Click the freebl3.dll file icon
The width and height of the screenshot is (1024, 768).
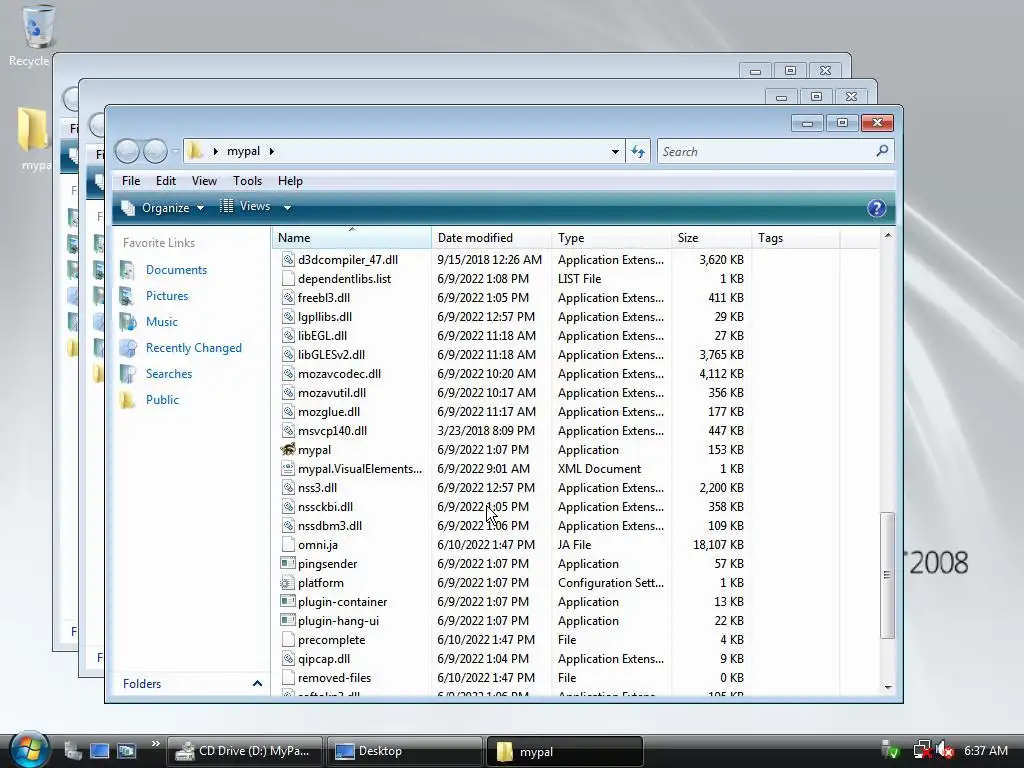pyautogui.click(x=288, y=297)
